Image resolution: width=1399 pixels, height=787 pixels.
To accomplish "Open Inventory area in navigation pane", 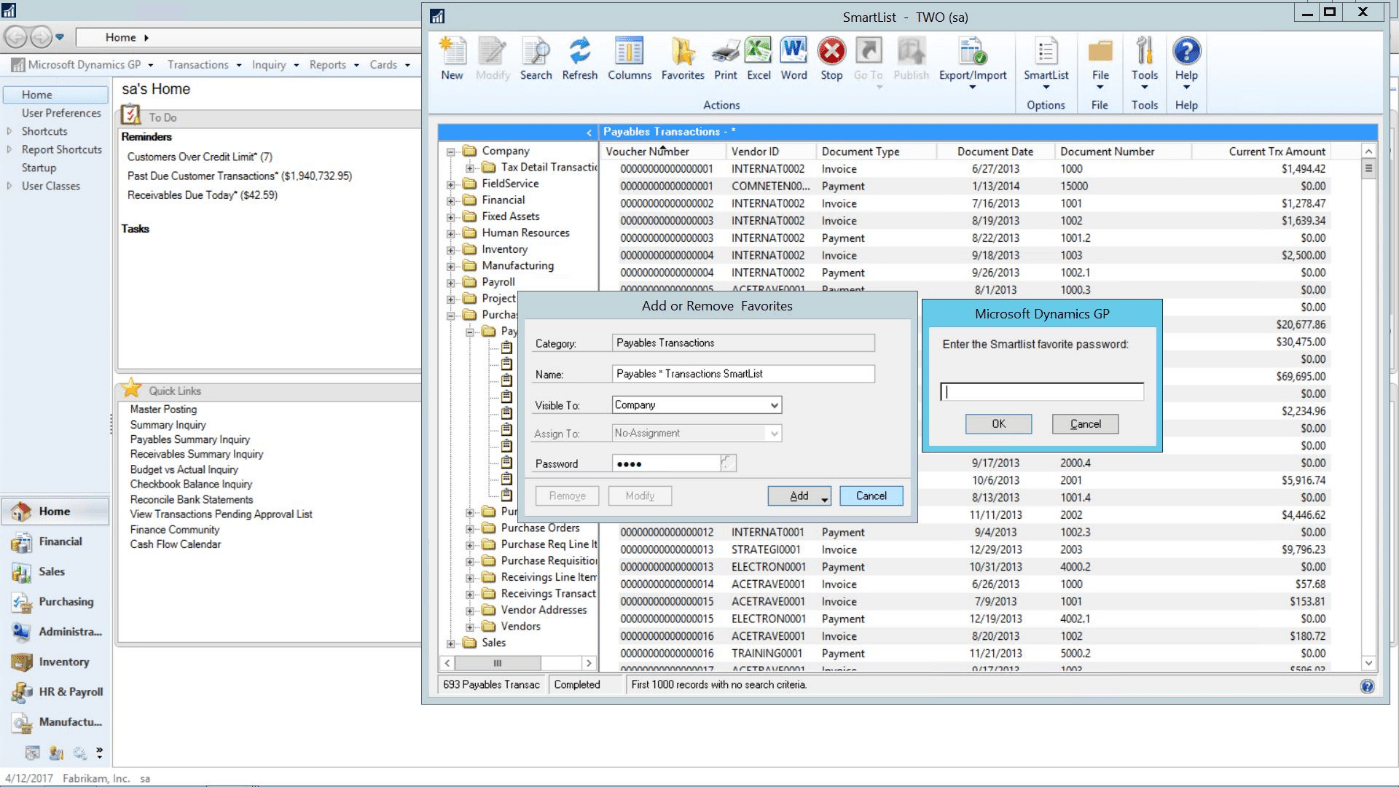I will tap(64, 661).
